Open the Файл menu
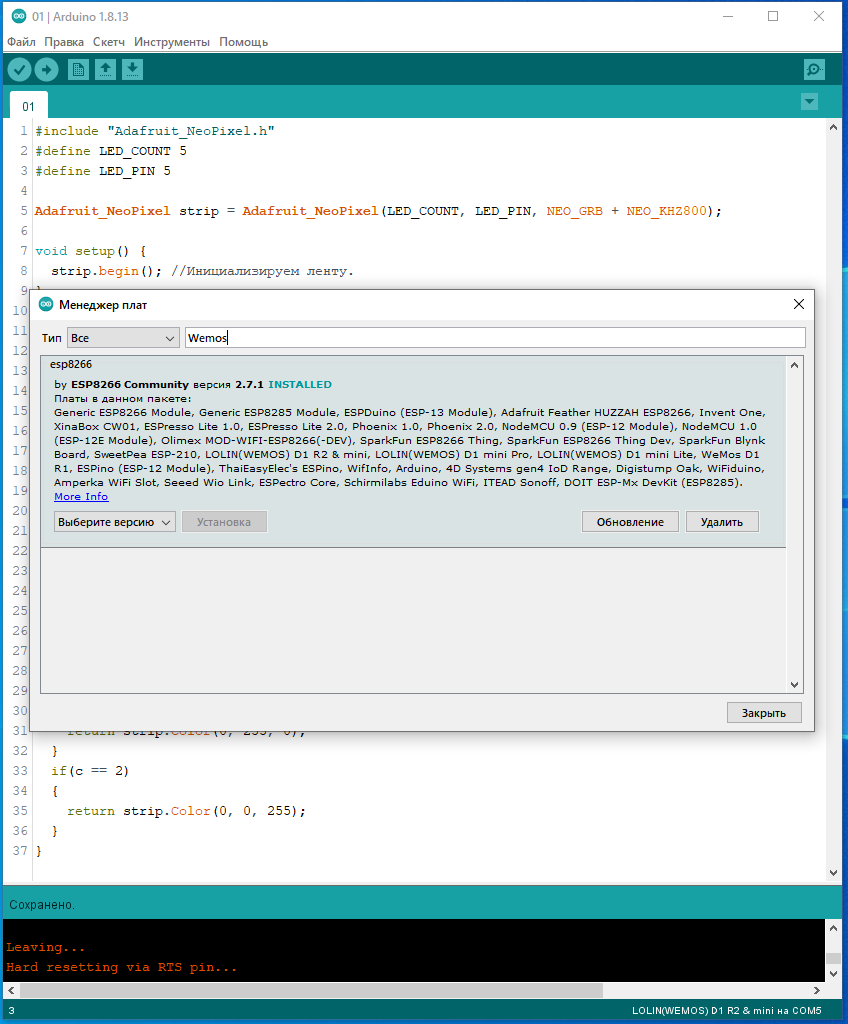Viewport: 848px width, 1024px height. 21,42
